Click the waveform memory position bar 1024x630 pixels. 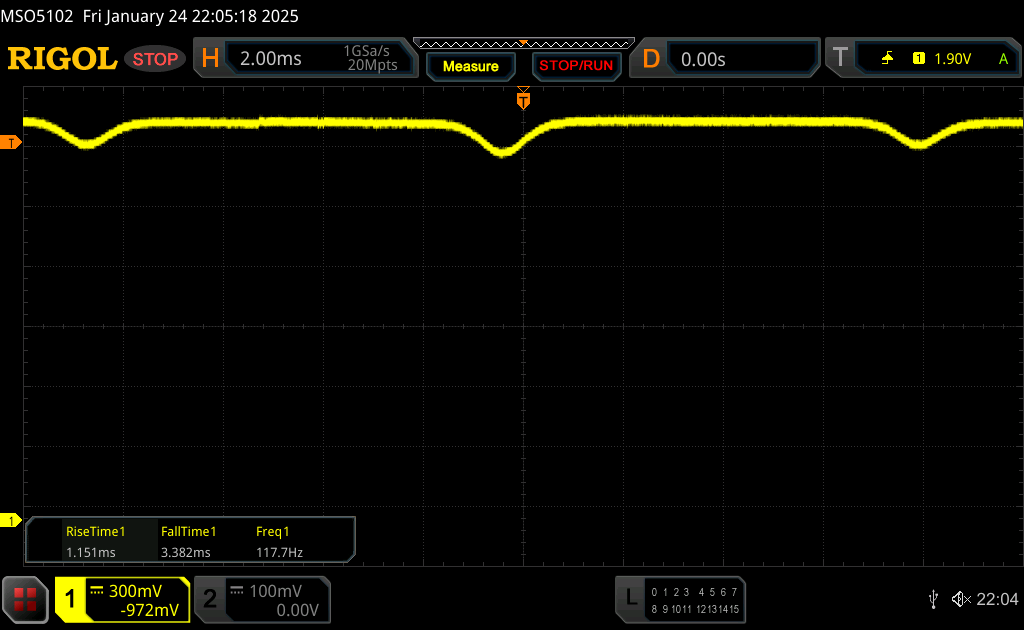click(524, 44)
